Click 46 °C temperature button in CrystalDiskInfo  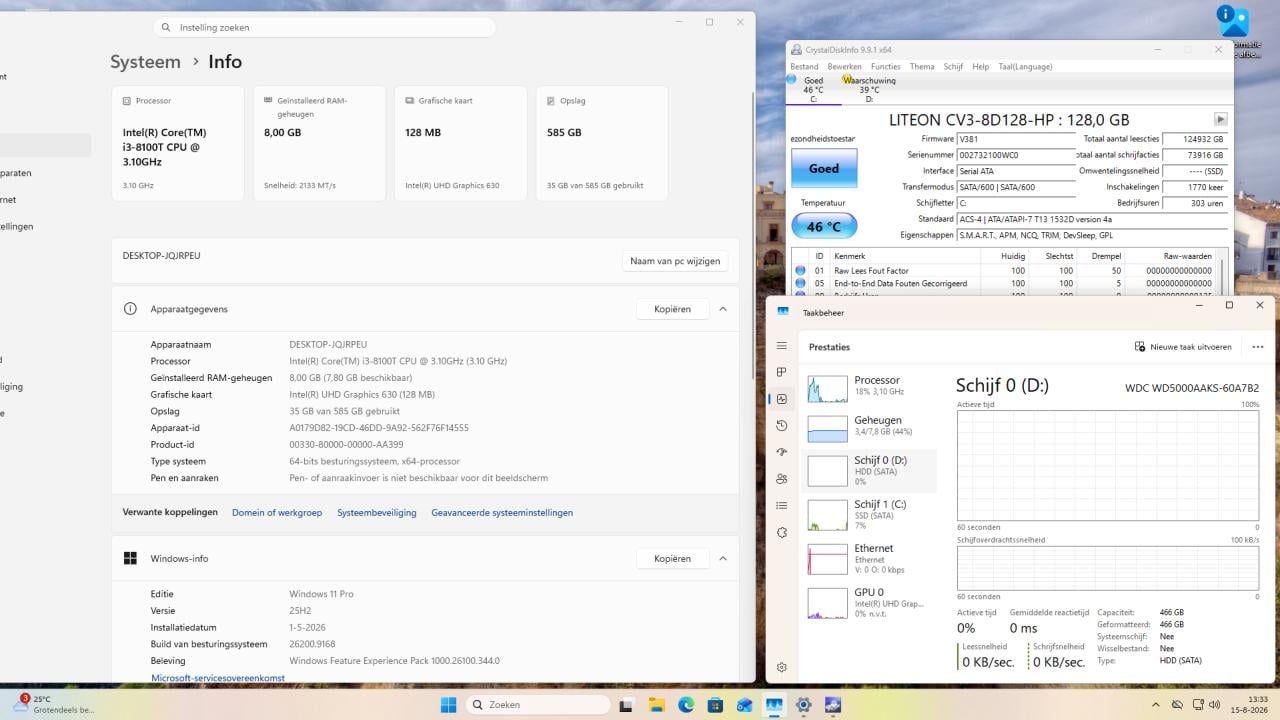click(824, 226)
